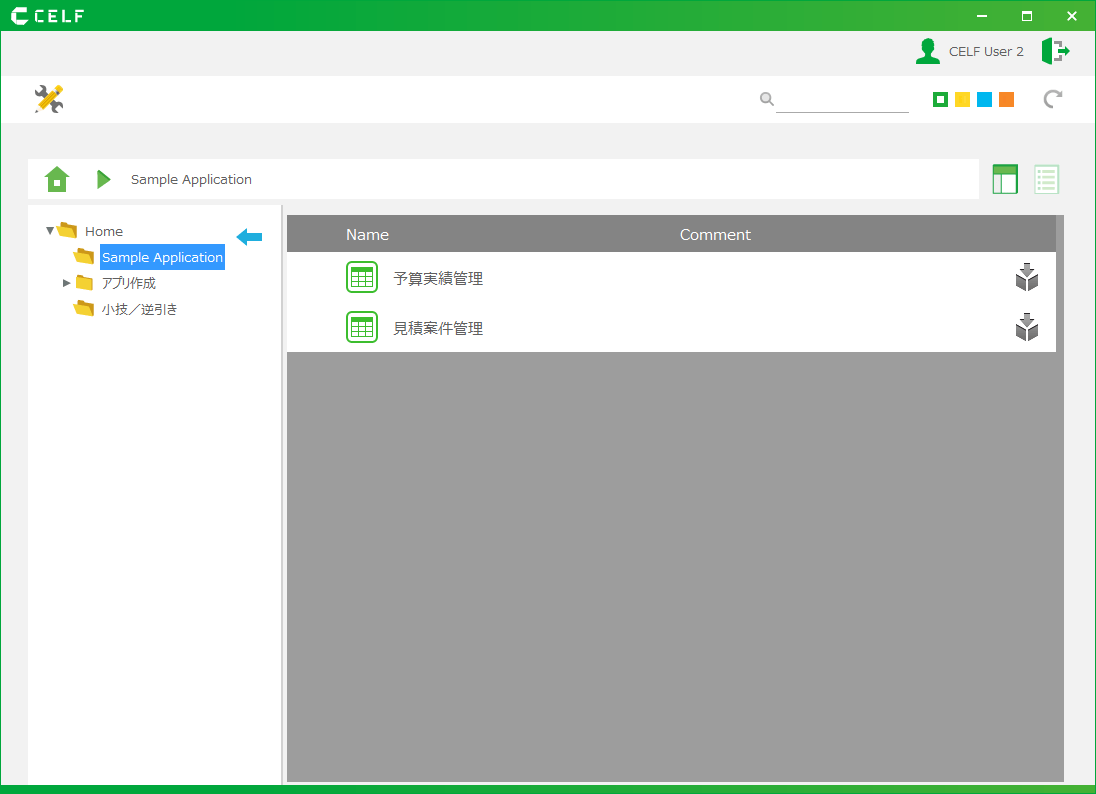The width and height of the screenshot is (1096, 794).
Task: Collapse the Home tree node
Action: pos(50,231)
